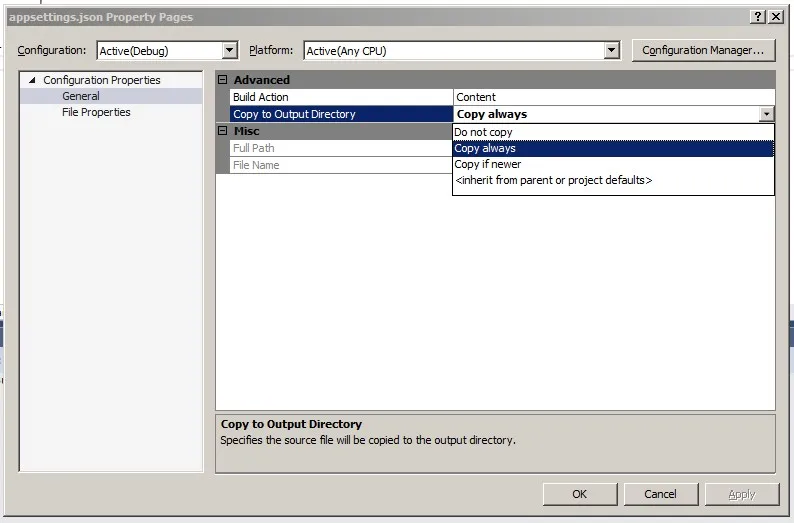Click the Copy to Output Directory description heading
The width and height of the screenshot is (794, 523).
[291, 424]
